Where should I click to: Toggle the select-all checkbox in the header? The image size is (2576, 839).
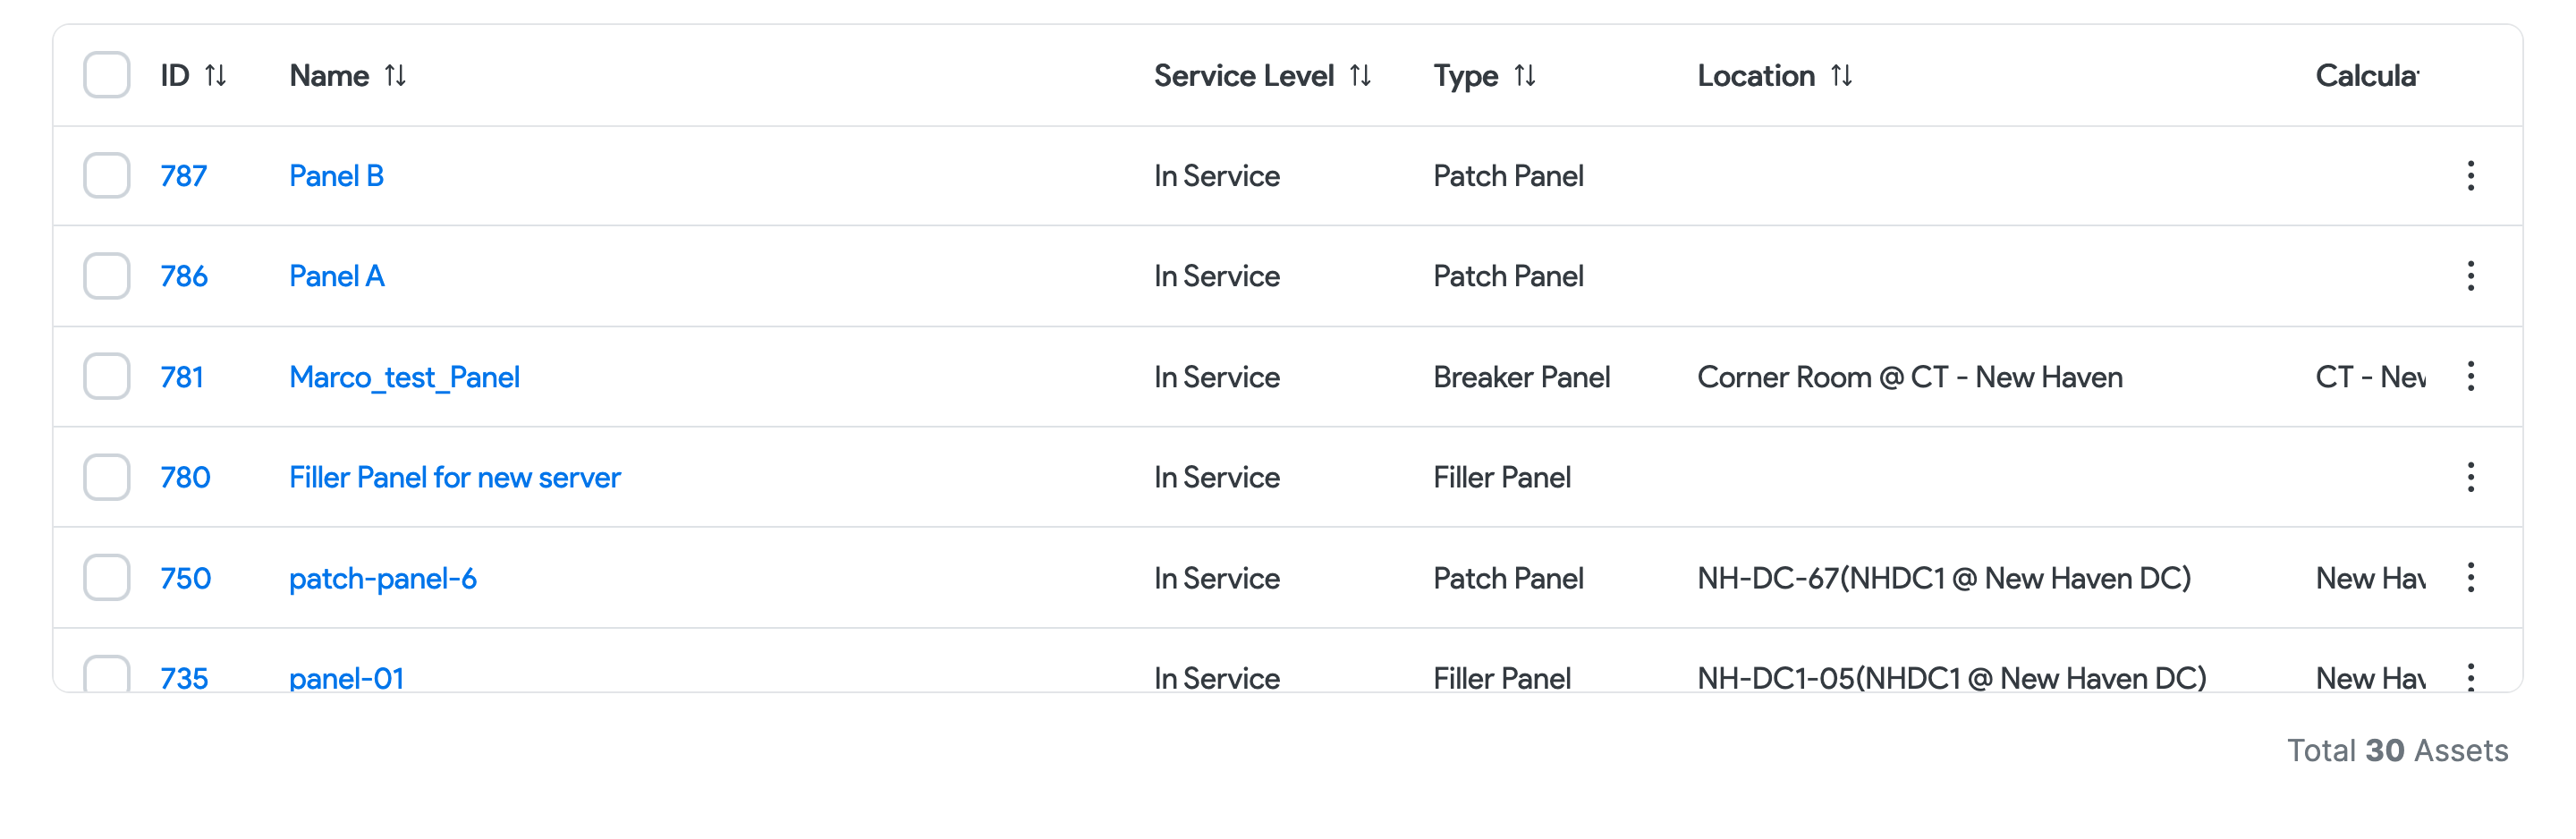(106, 75)
